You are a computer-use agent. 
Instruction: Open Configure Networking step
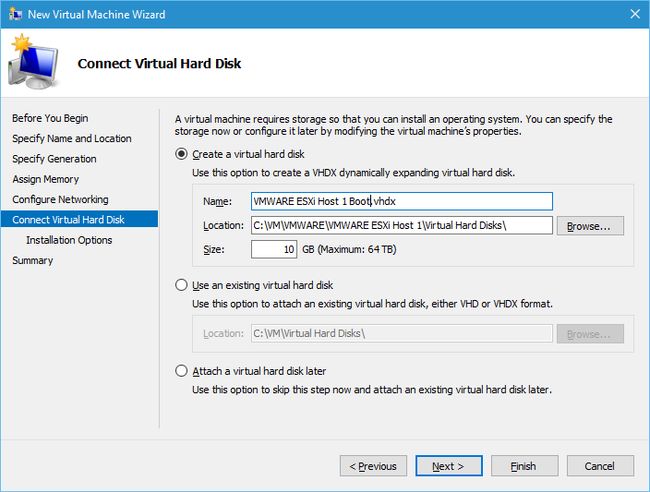point(61,199)
